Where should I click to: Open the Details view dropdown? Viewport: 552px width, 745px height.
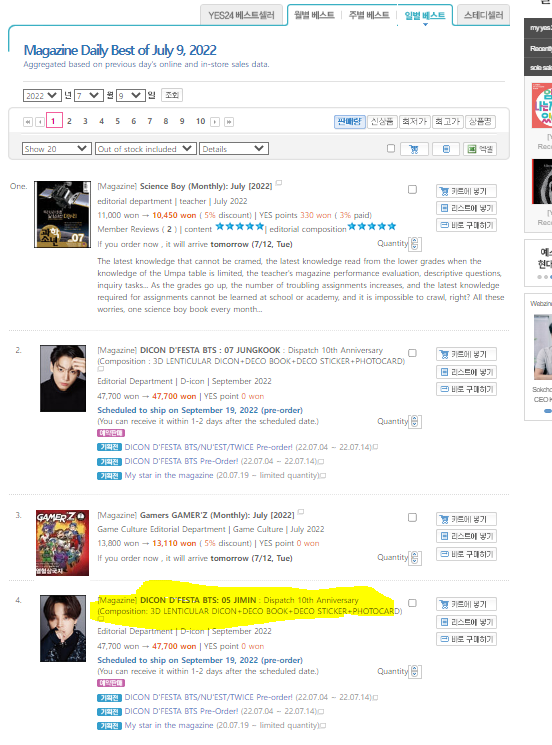(234, 149)
